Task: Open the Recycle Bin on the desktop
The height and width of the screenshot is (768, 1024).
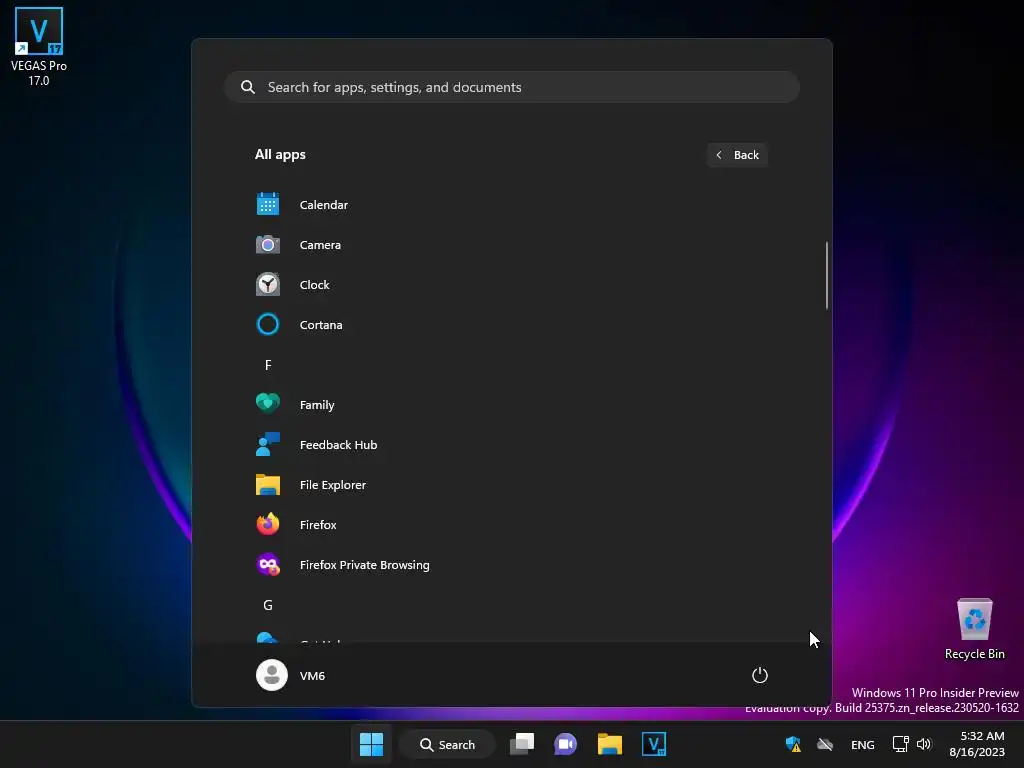Action: pyautogui.click(x=974, y=630)
